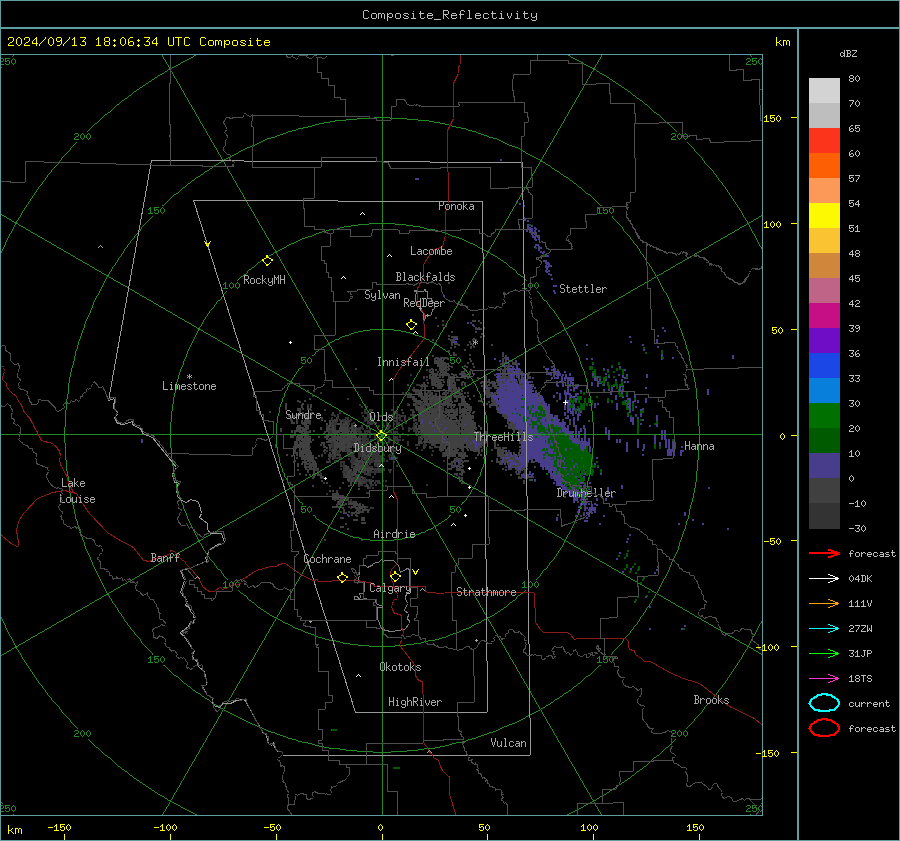Click the magenta 18TS arrow legend icon
The image size is (900, 841).
pos(824,678)
